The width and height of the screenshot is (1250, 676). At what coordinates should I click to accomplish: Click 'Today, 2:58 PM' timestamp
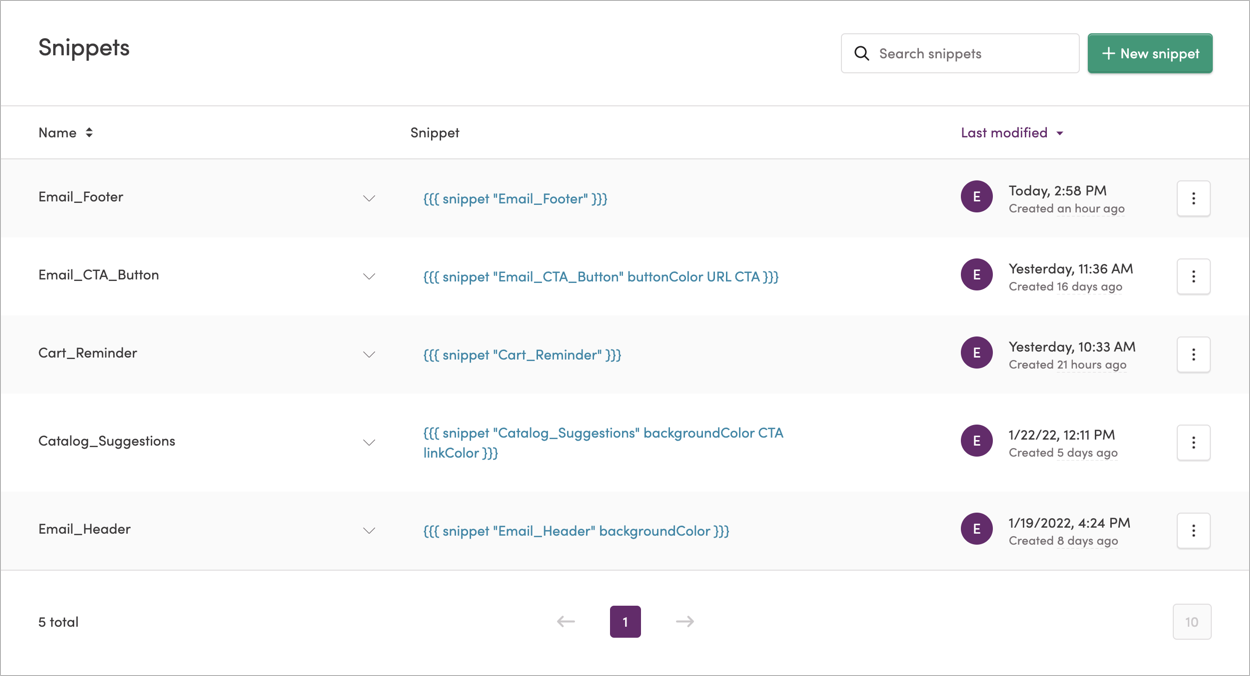tap(1058, 190)
